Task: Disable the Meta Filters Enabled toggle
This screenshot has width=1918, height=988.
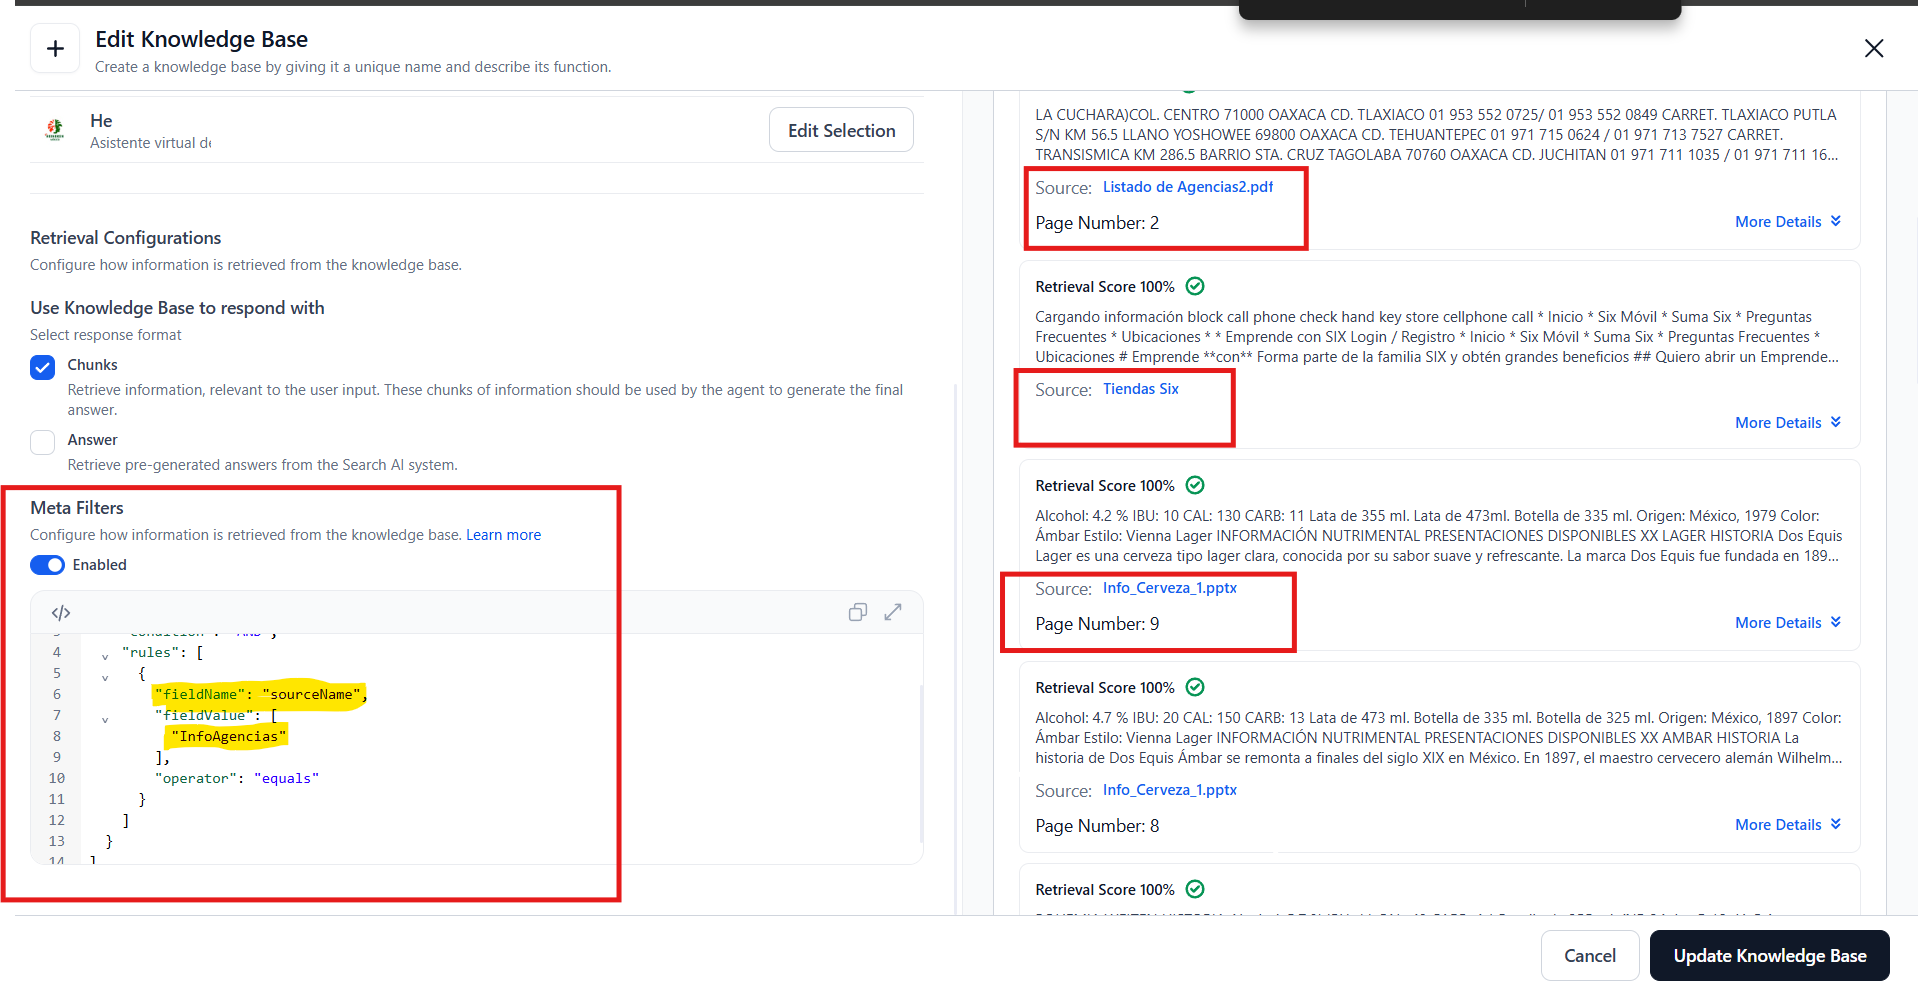Action: point(47,565)
